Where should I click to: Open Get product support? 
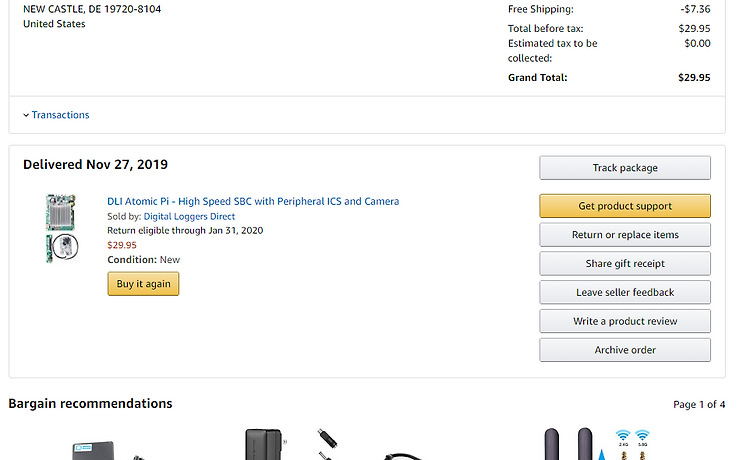[625, 206]
